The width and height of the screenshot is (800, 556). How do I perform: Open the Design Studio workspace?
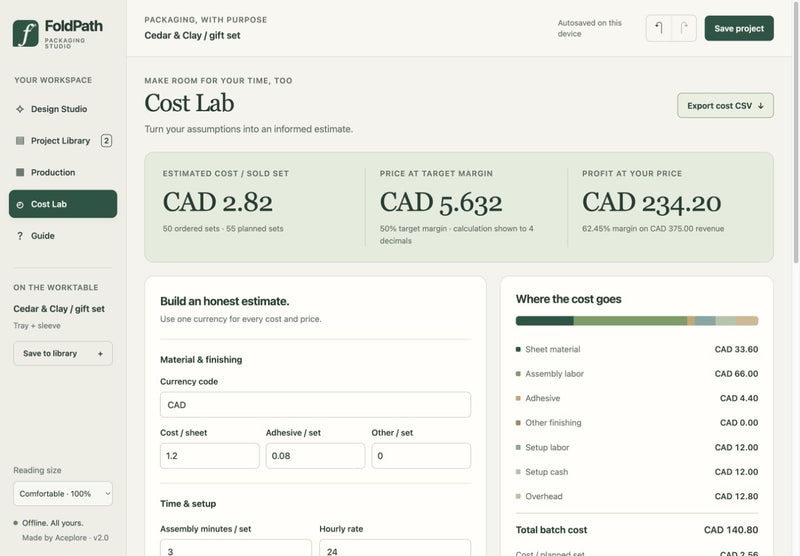pos(63,109)
